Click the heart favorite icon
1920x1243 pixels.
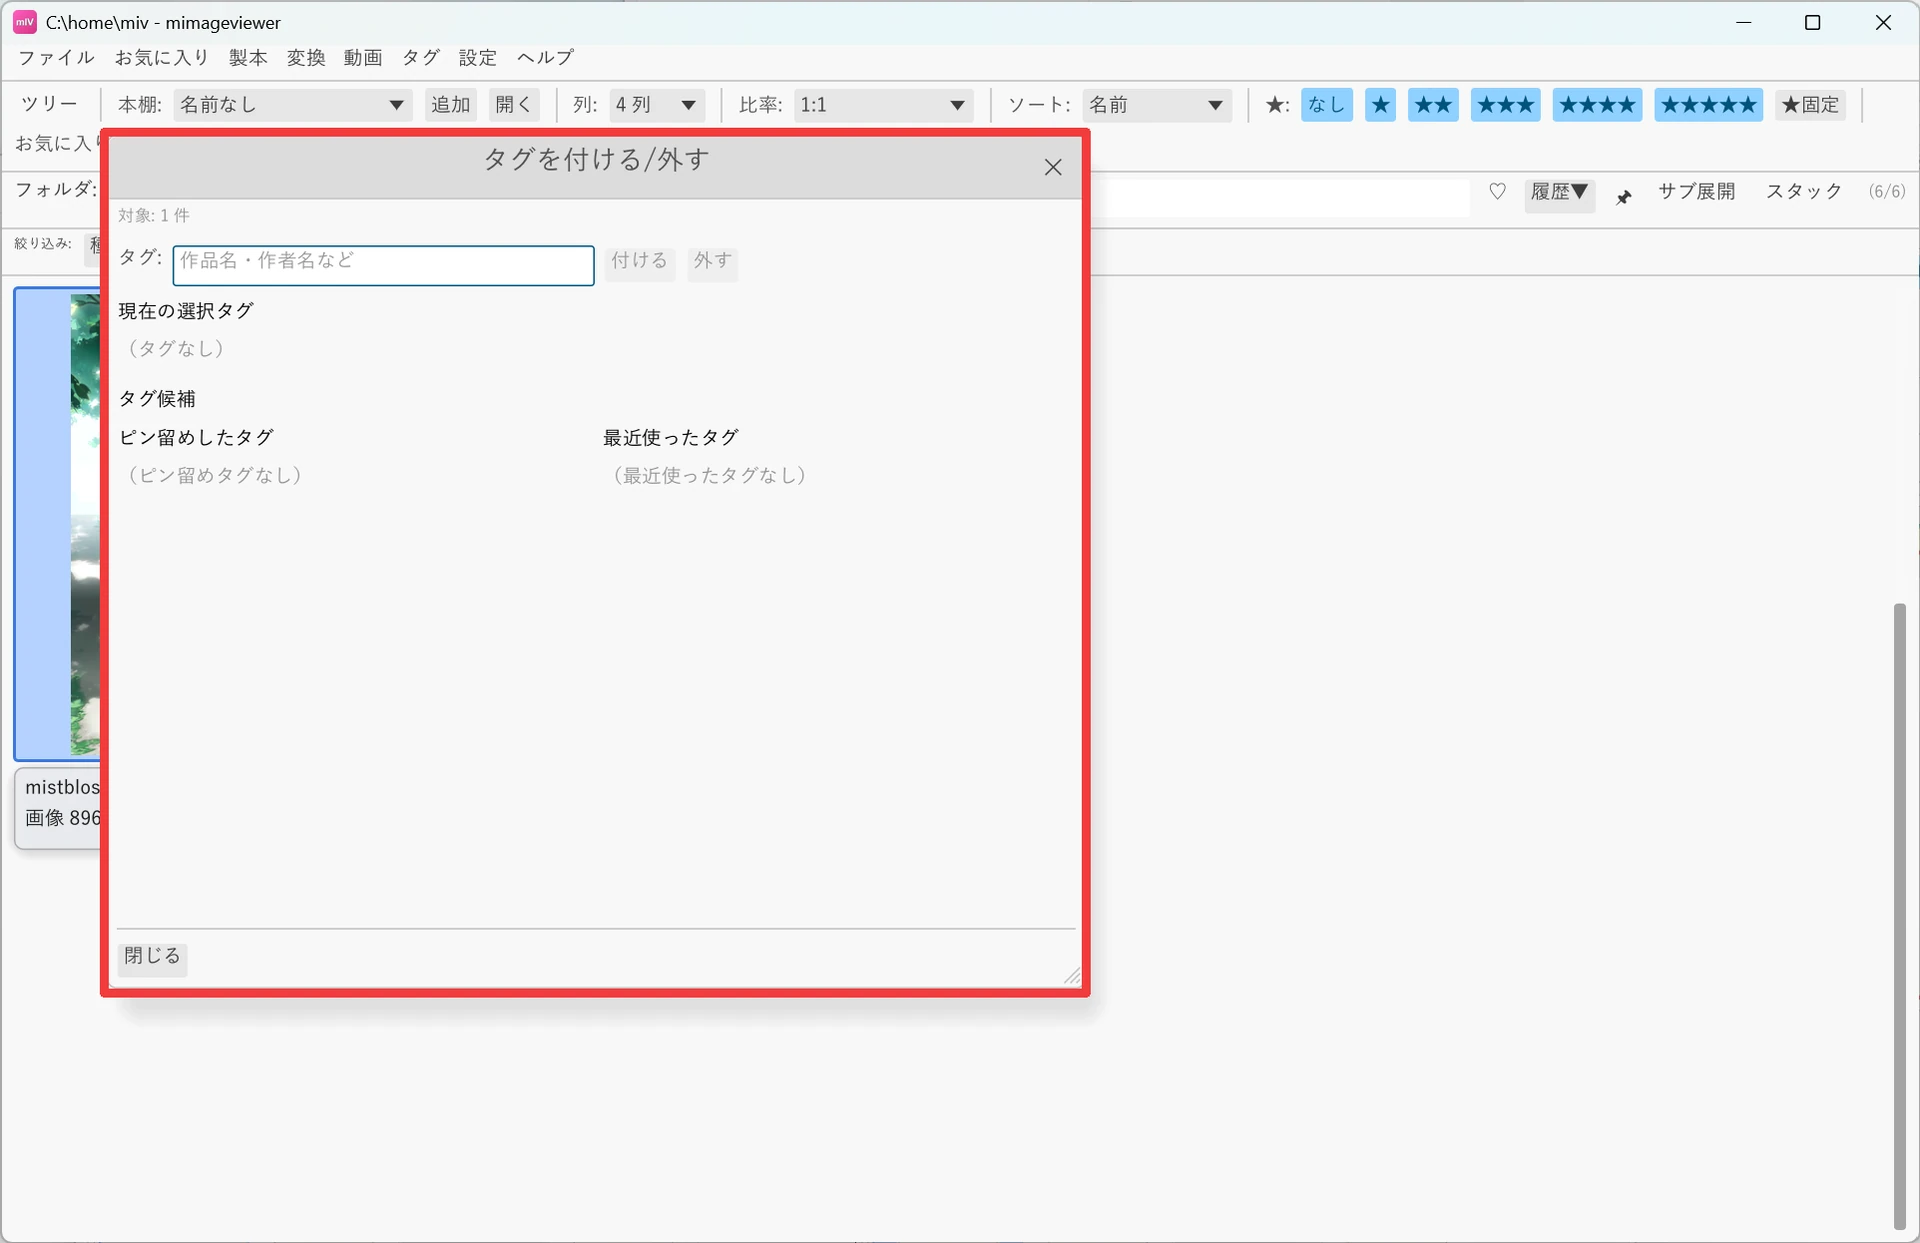pos(1497,191)
